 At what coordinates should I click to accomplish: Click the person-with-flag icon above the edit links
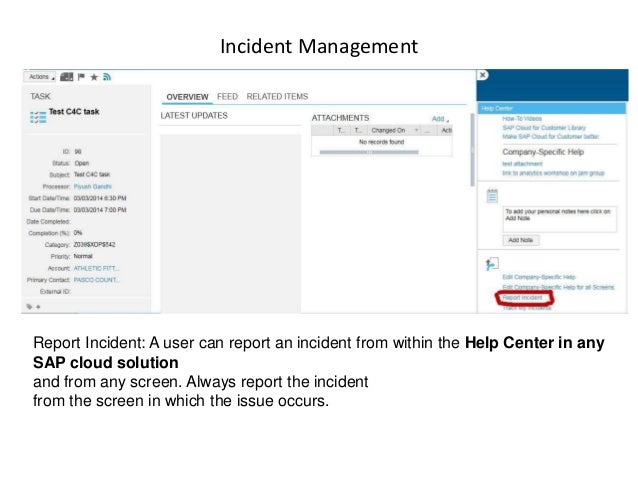[492, 264]
